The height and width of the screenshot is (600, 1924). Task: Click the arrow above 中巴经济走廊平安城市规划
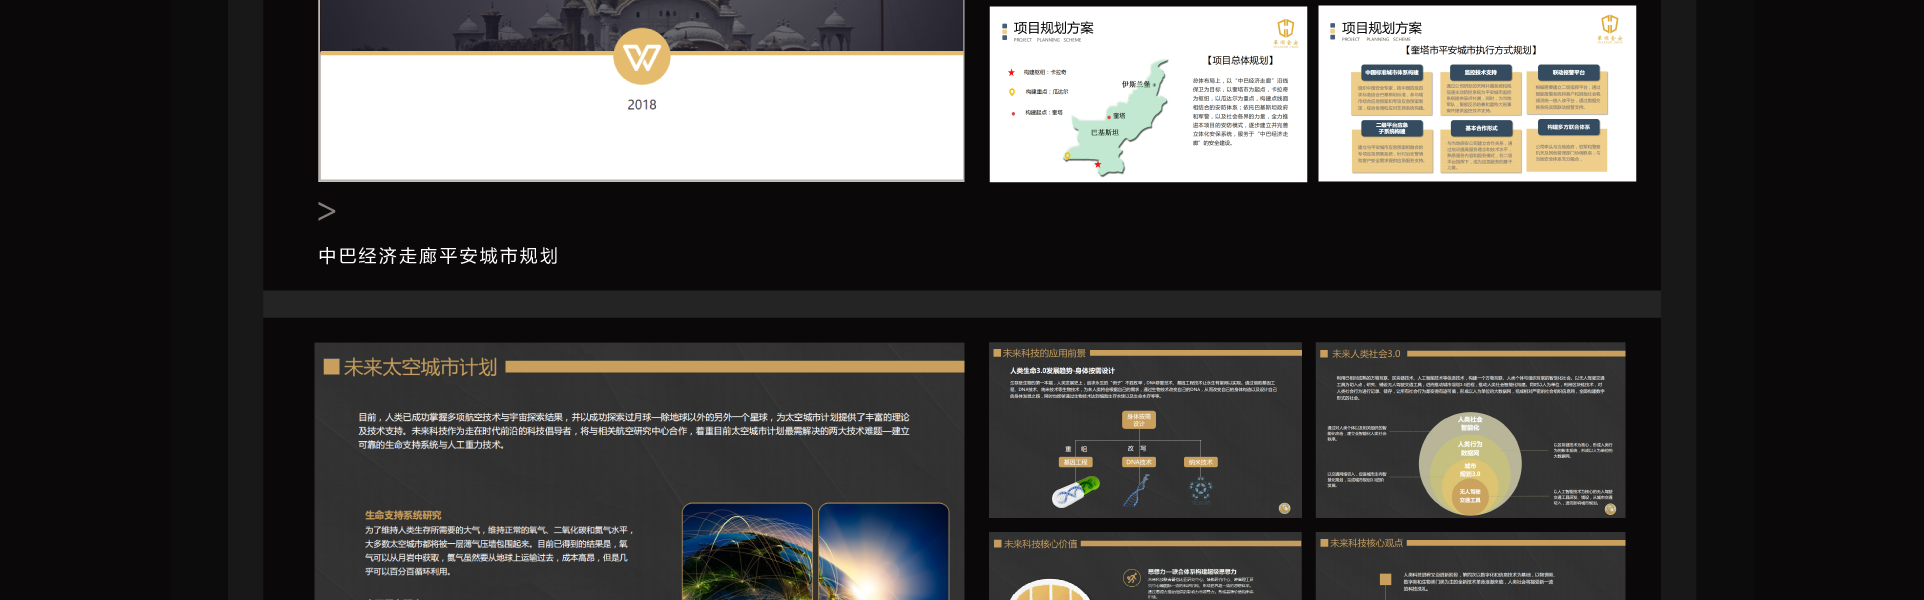click(326, 211)
